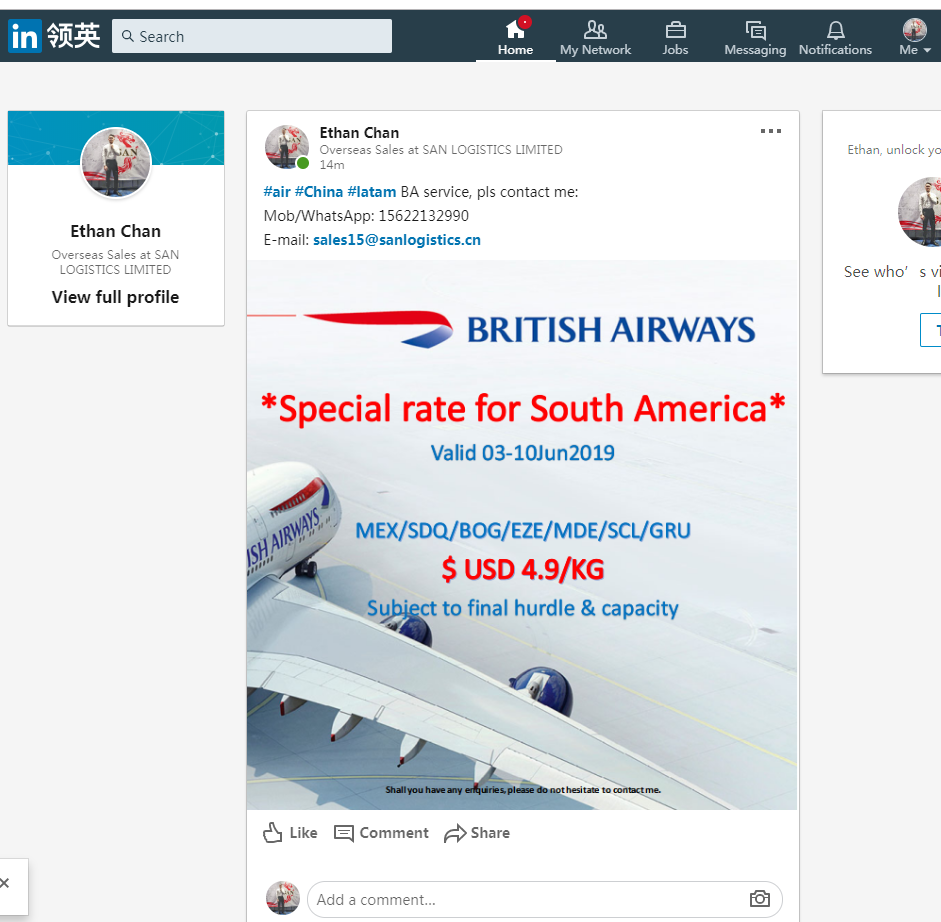Click the sales15@sanlogistics.cn email link
The image size is (941, 922).
pos(396,240)
